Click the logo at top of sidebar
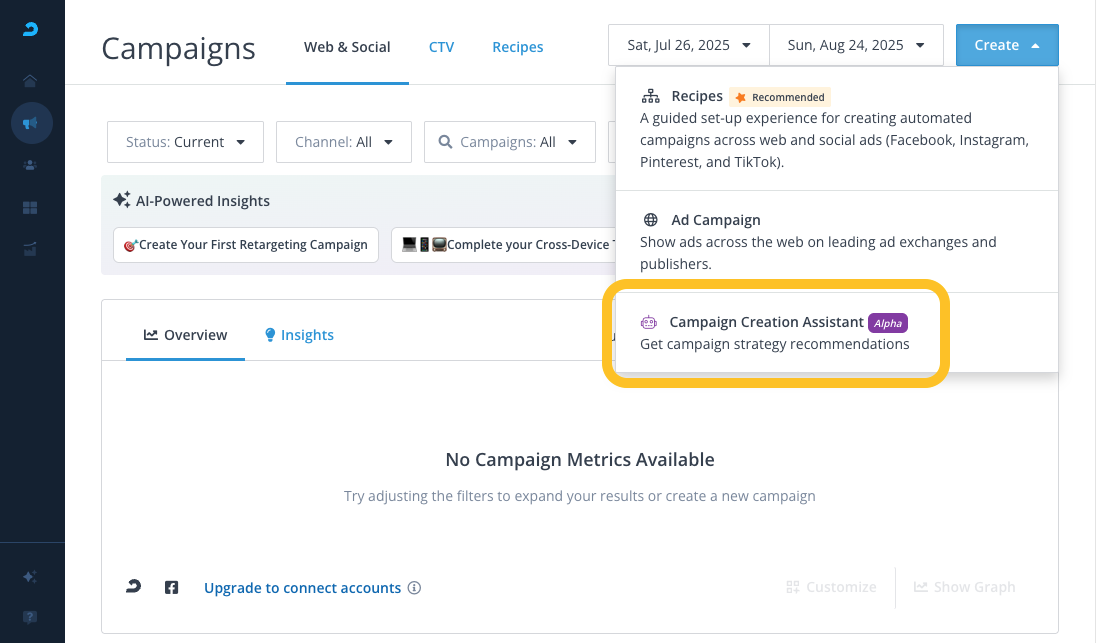This screenshot has width=1096, height=643. pyautogui.click(x=31, y=29)
